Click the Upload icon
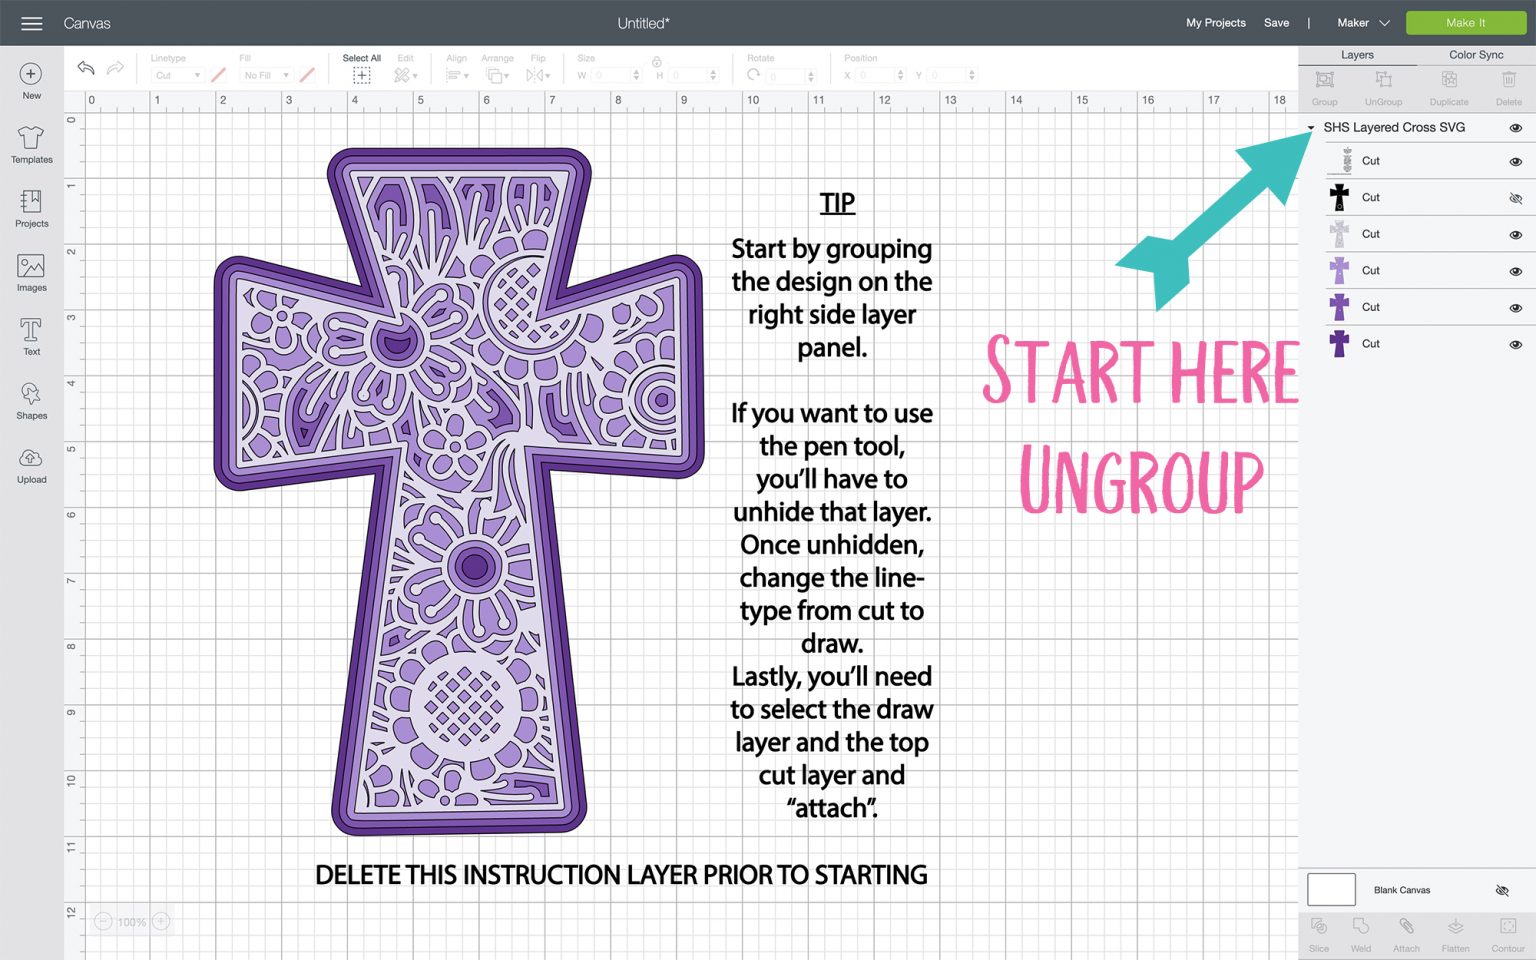1536x960 pixels. (x=31, y=465)
